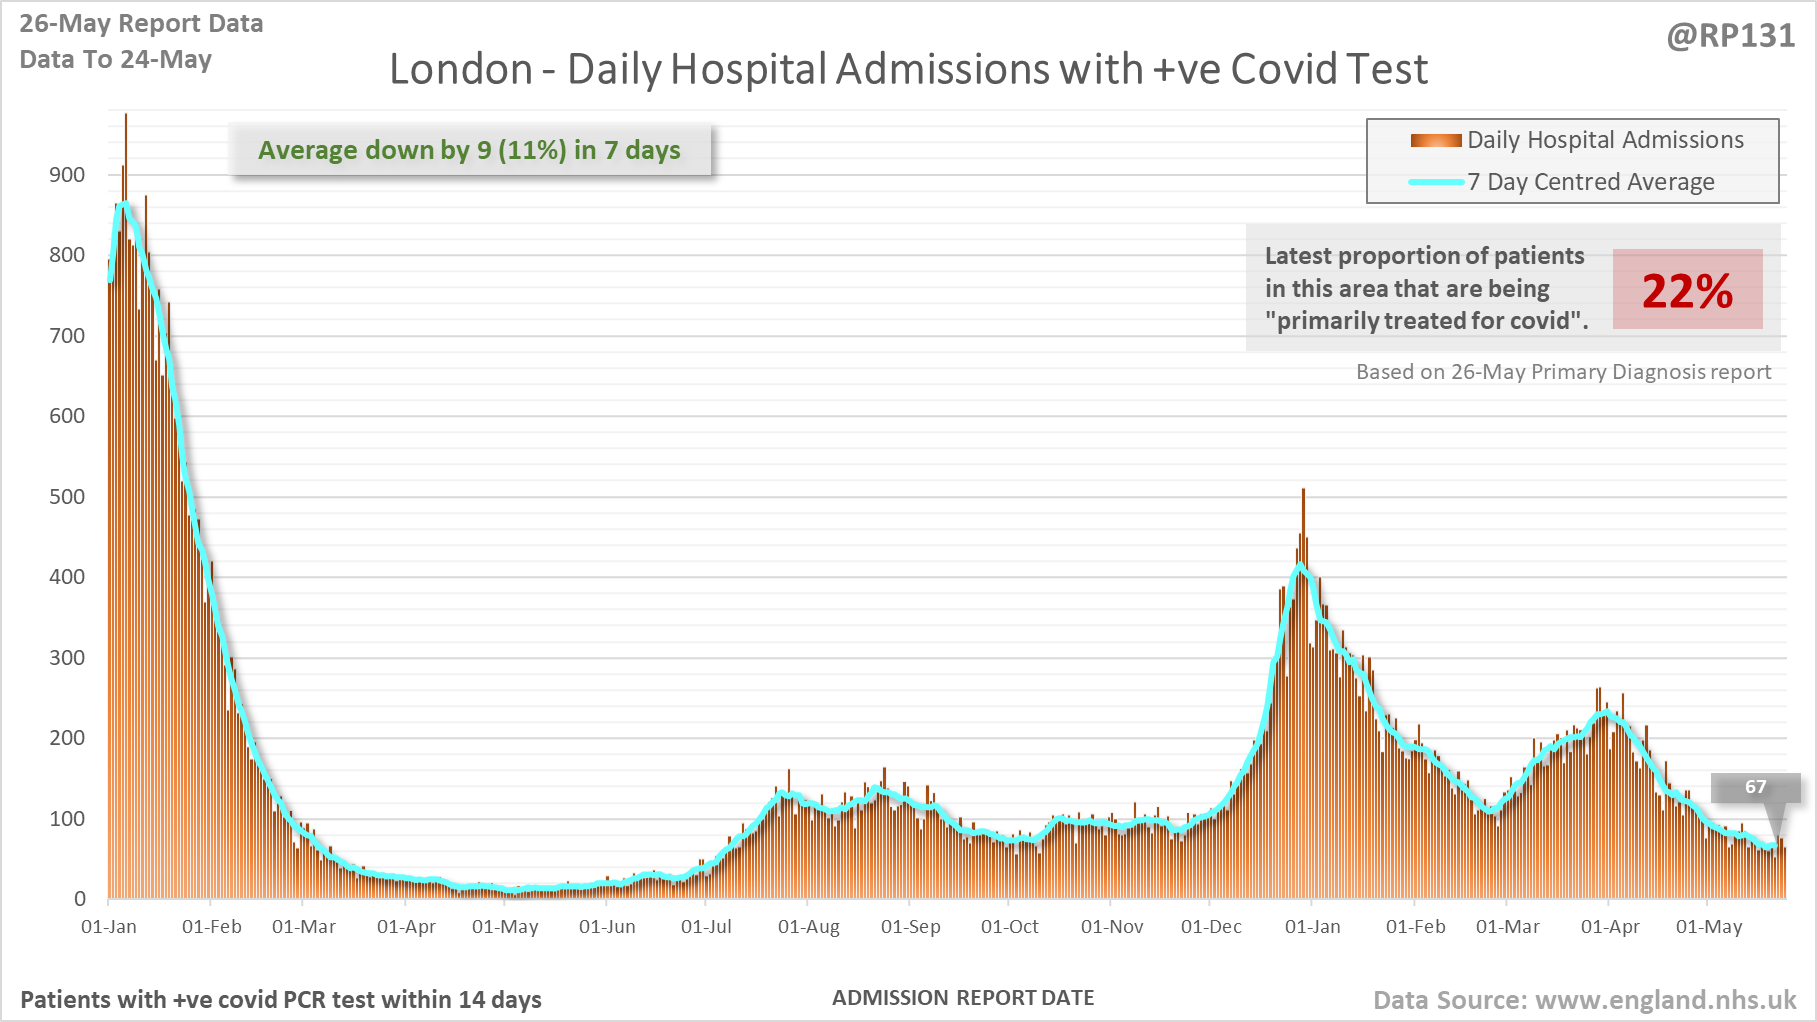Screen dimensions: 1817x1022
Task: Click the ADMISSION REPORT DATE axis title
Action: (963, 998)
